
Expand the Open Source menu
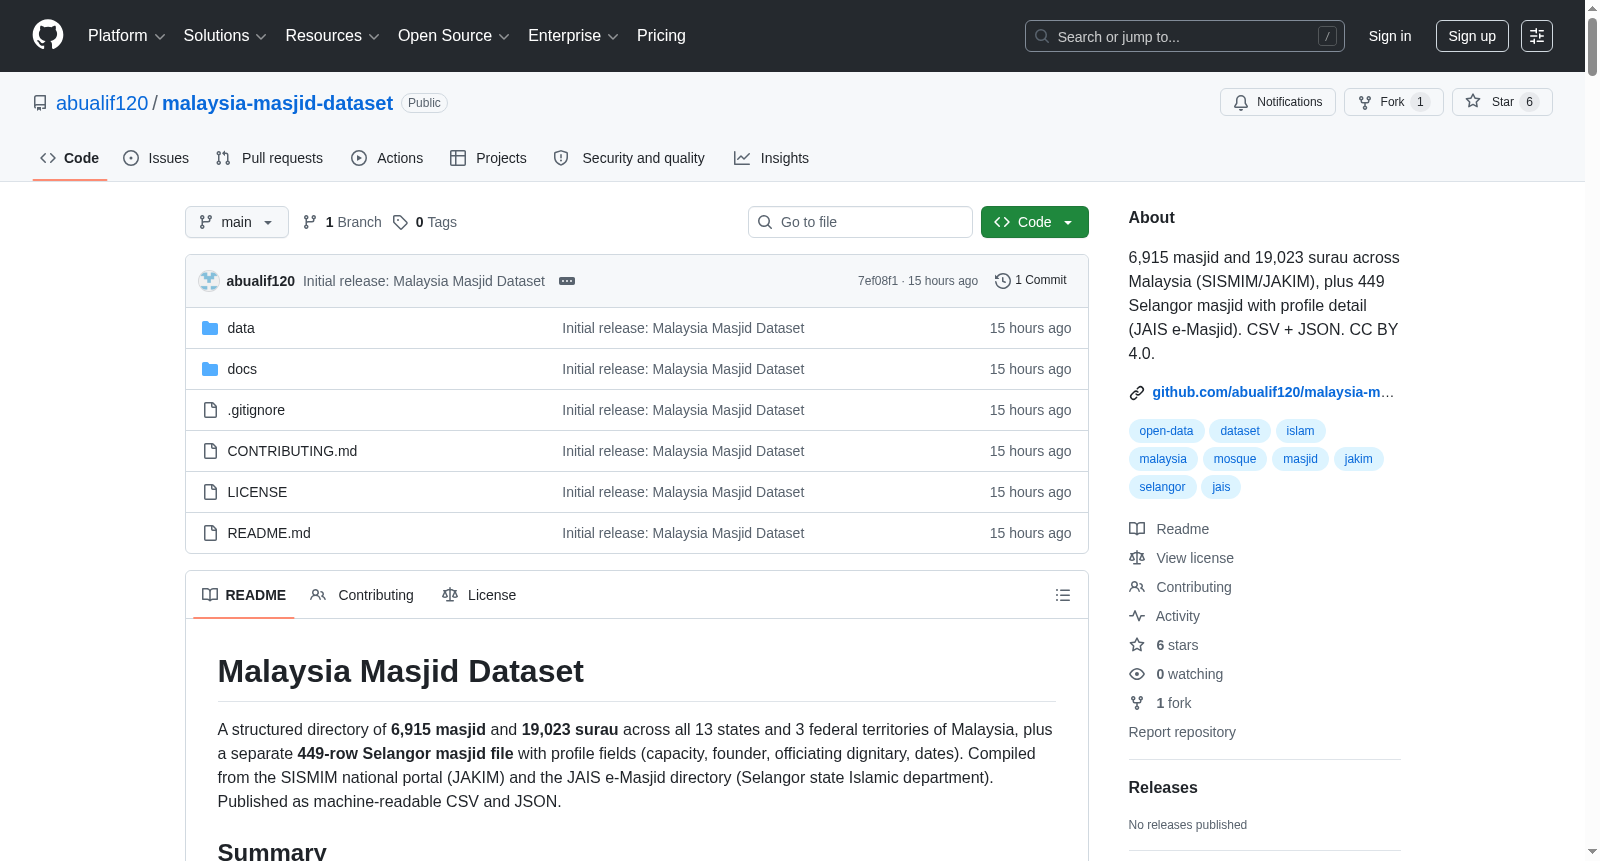coord(454,36)
